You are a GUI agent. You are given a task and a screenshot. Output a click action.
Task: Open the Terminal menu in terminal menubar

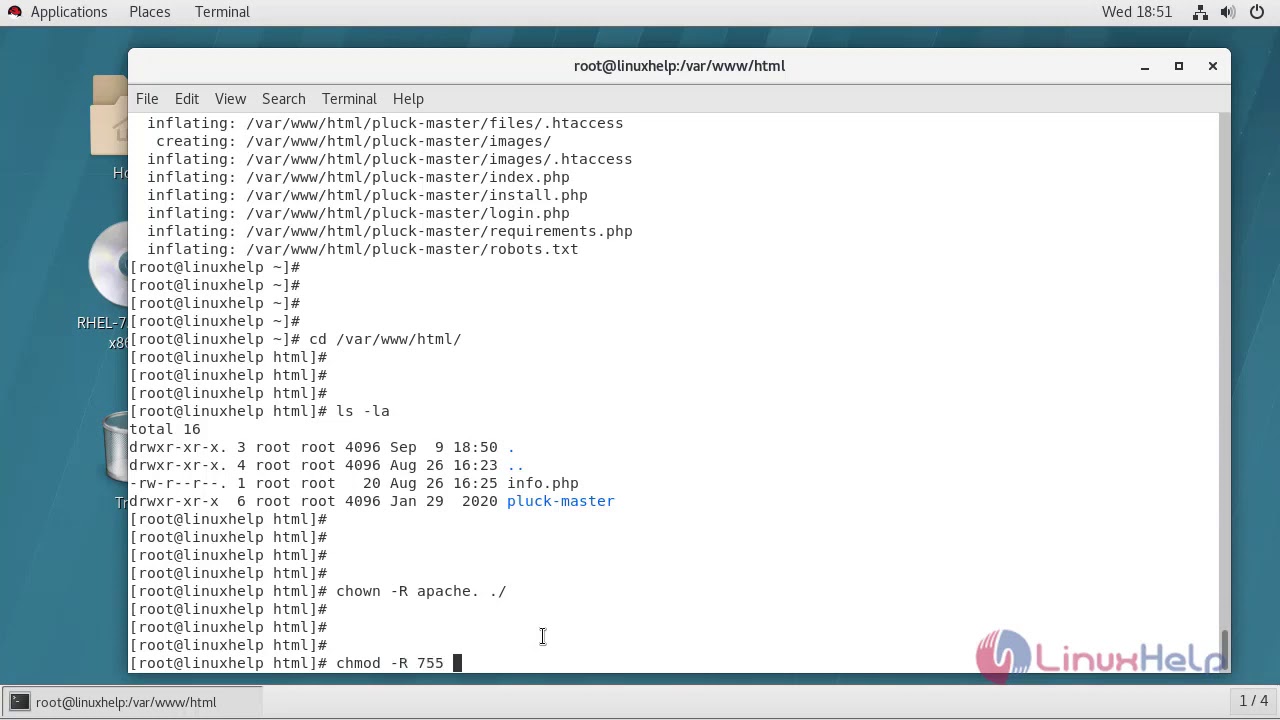(349, 99)
